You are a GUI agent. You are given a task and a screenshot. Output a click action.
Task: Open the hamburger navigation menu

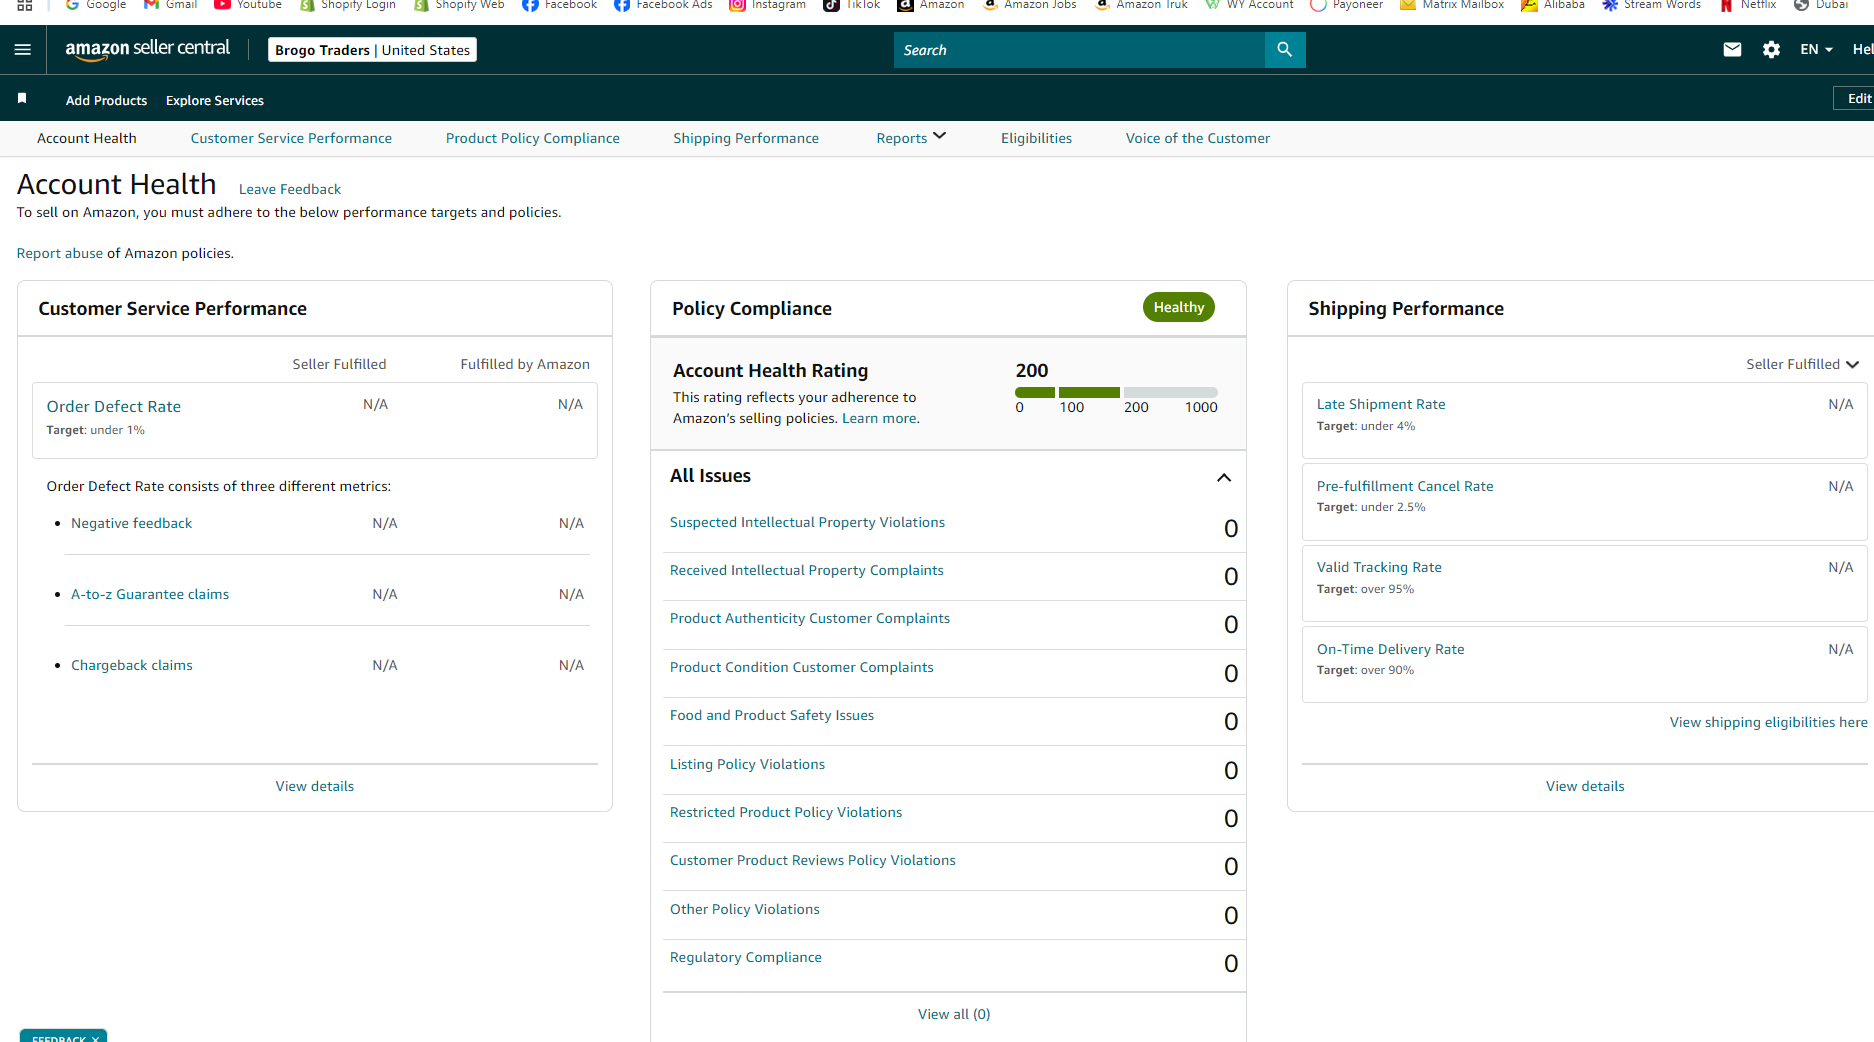(x=23, y=50)
